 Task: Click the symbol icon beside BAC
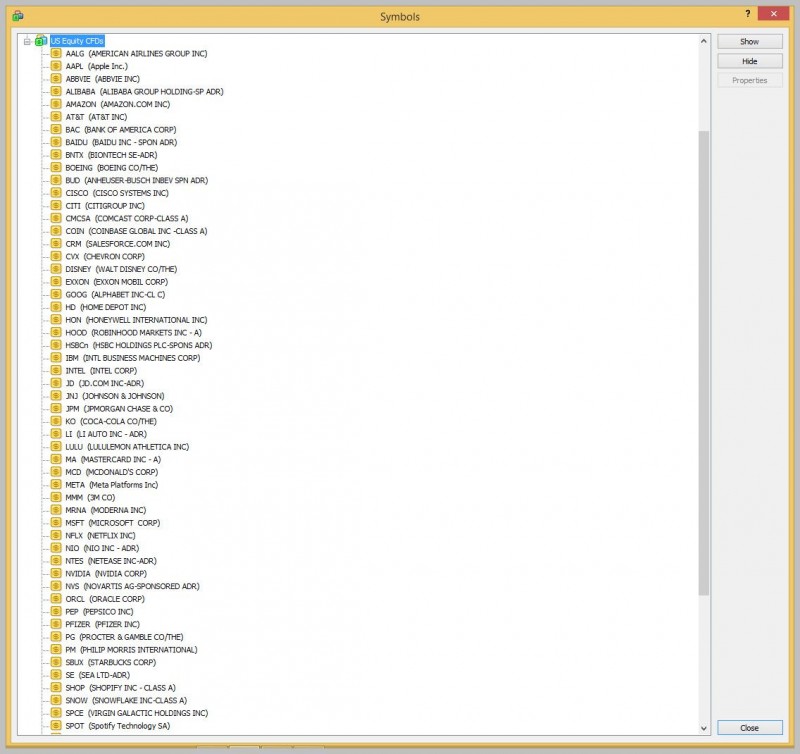[56, 130]
